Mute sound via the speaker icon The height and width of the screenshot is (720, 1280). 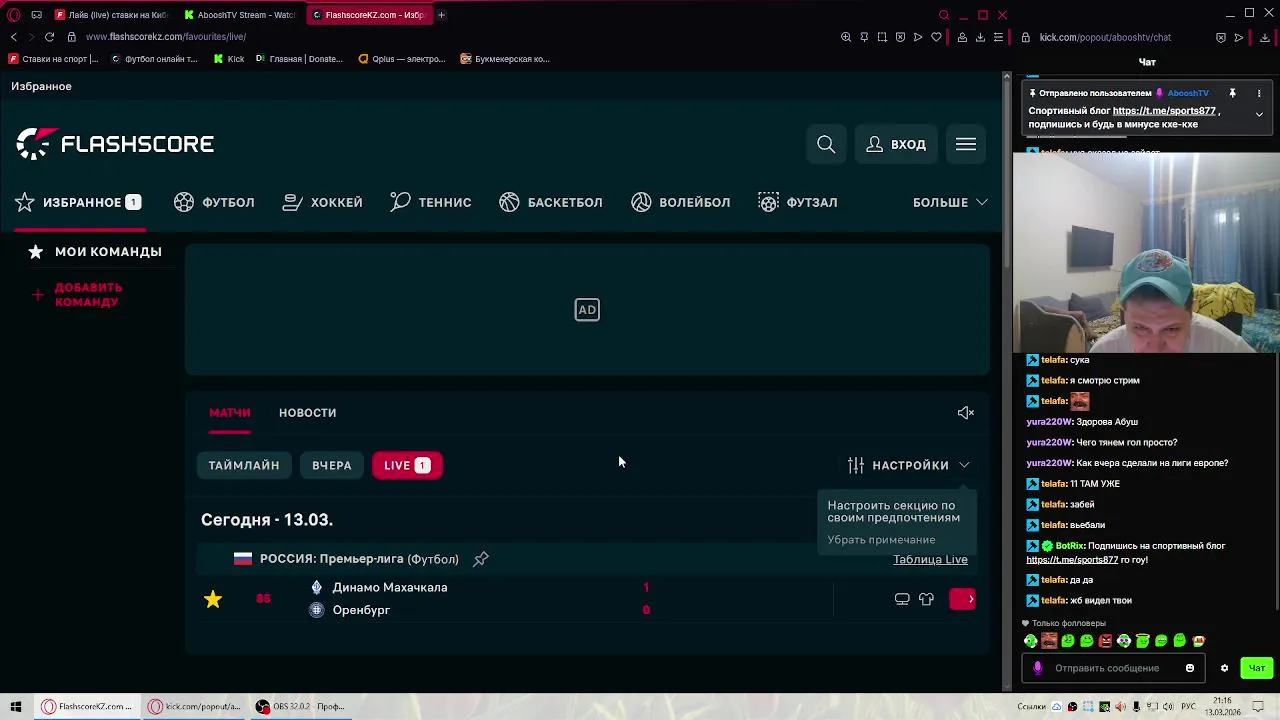pos(965,413)
